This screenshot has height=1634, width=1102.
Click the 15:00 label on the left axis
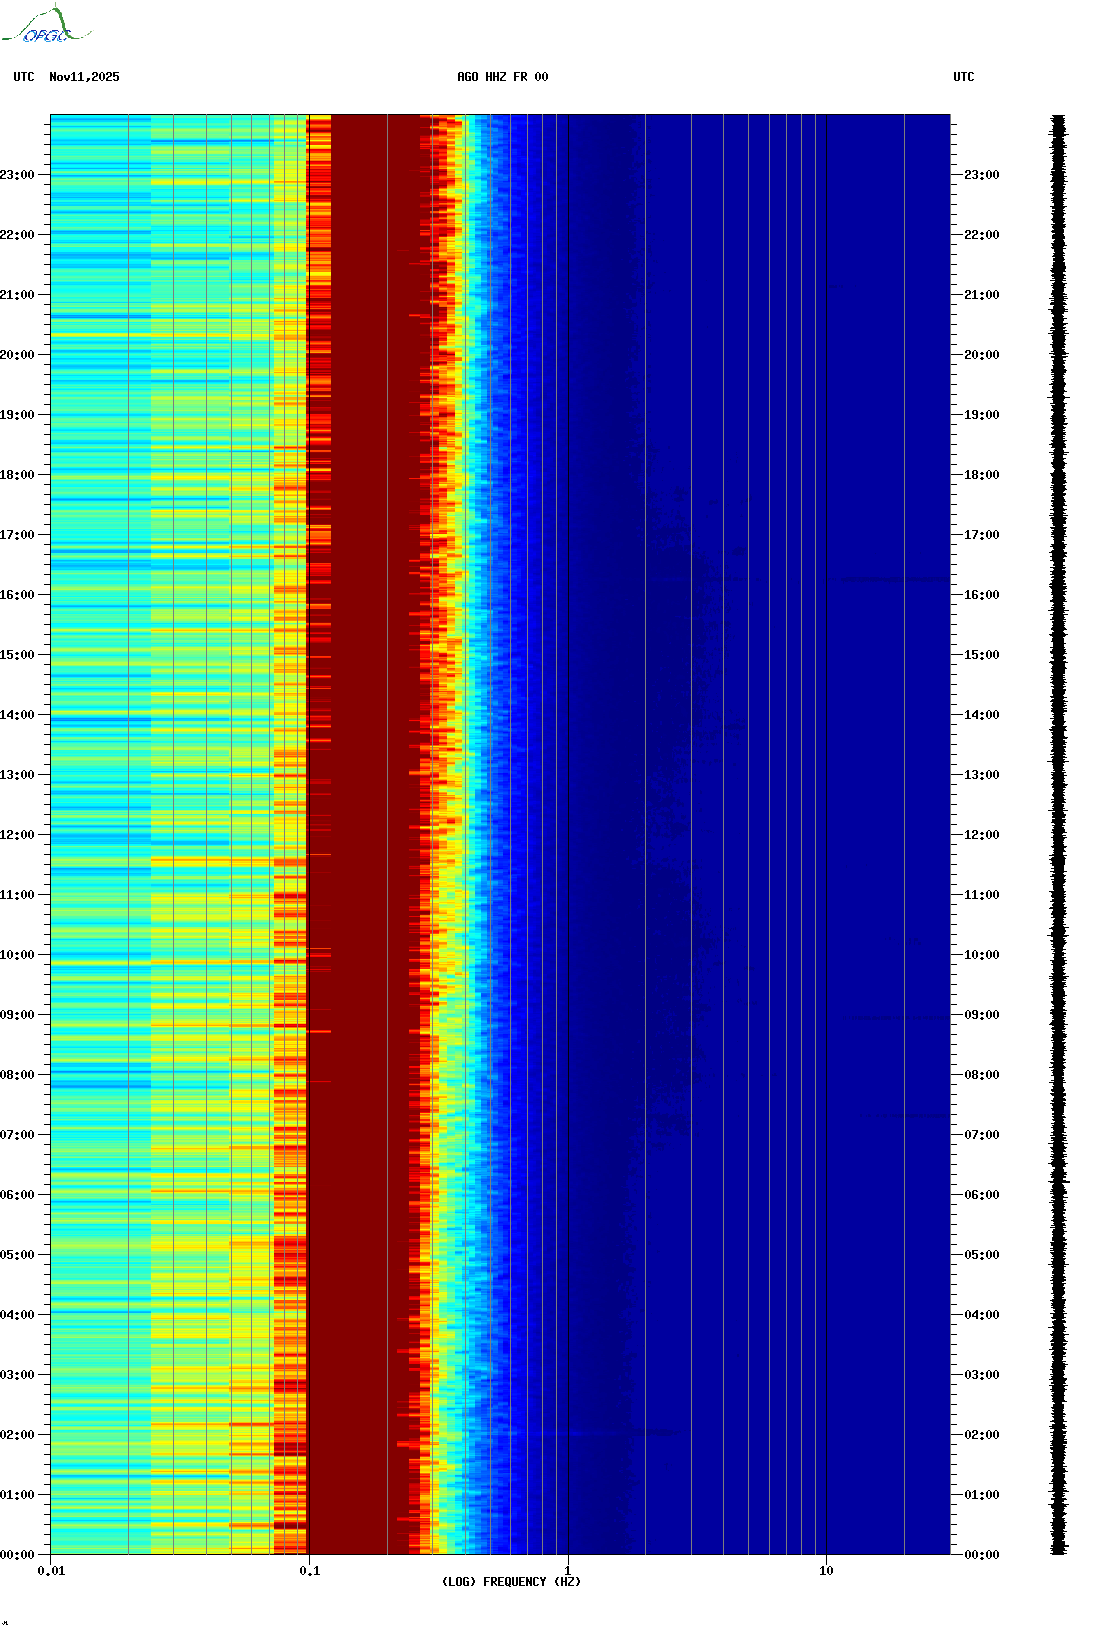(x=17, y=655)
